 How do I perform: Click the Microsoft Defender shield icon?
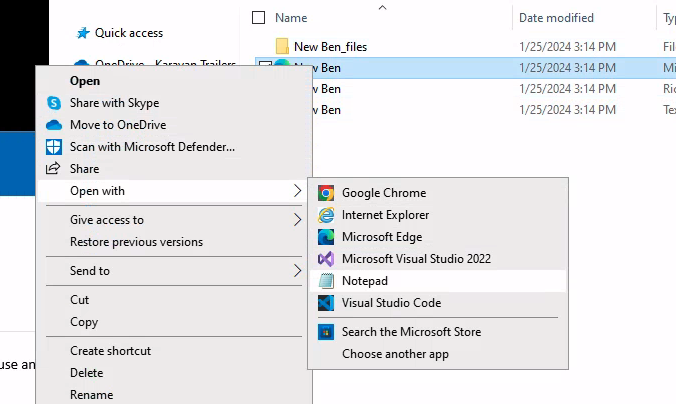54,147
